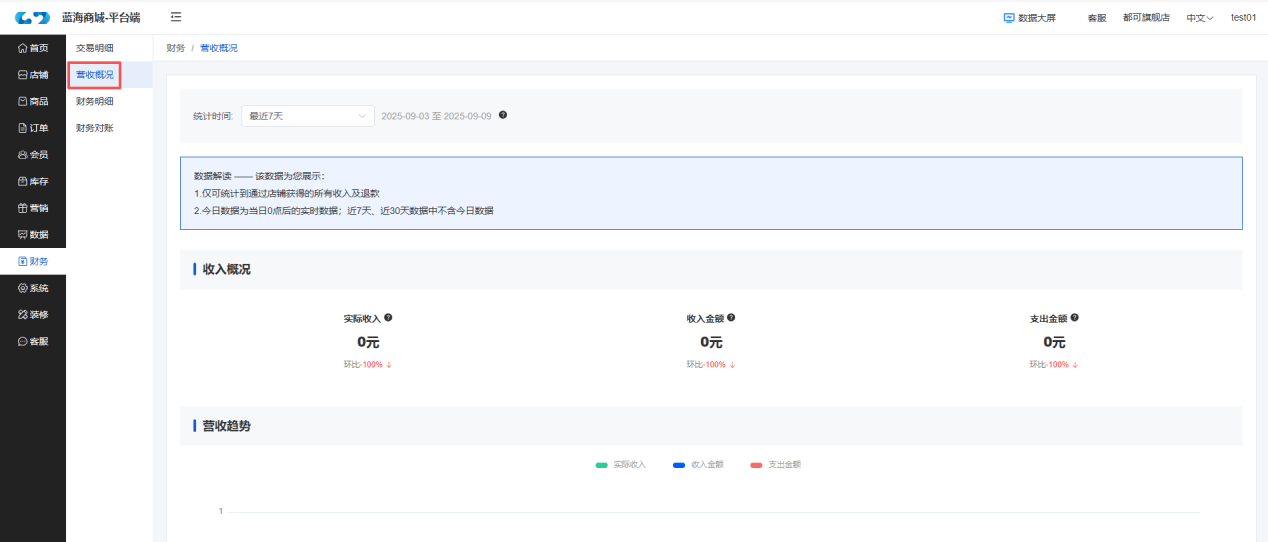This screenshot has width=1268, height=542.
Task: Click the 蓝海商城 logo icon
Action: (x=32, y=18)
